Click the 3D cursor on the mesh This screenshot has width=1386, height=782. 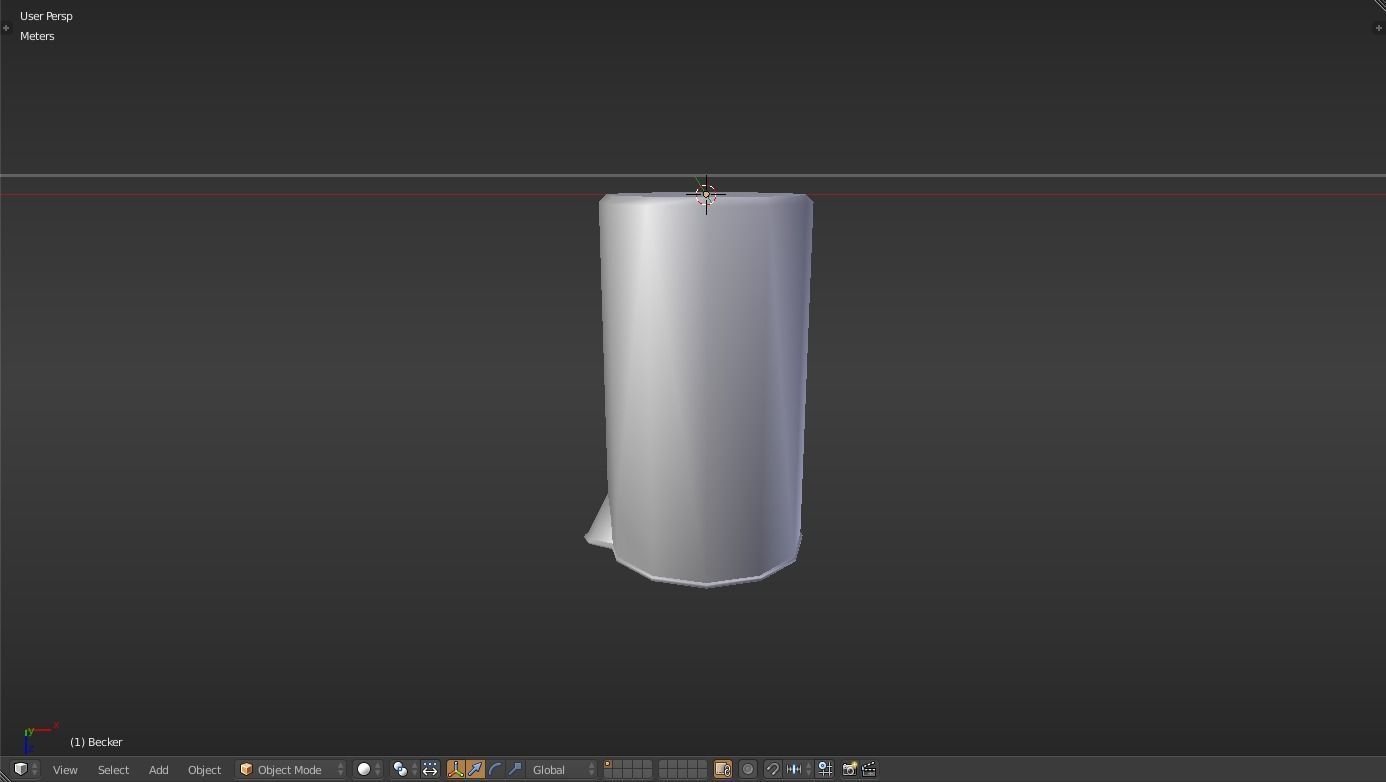pos(706,194)
